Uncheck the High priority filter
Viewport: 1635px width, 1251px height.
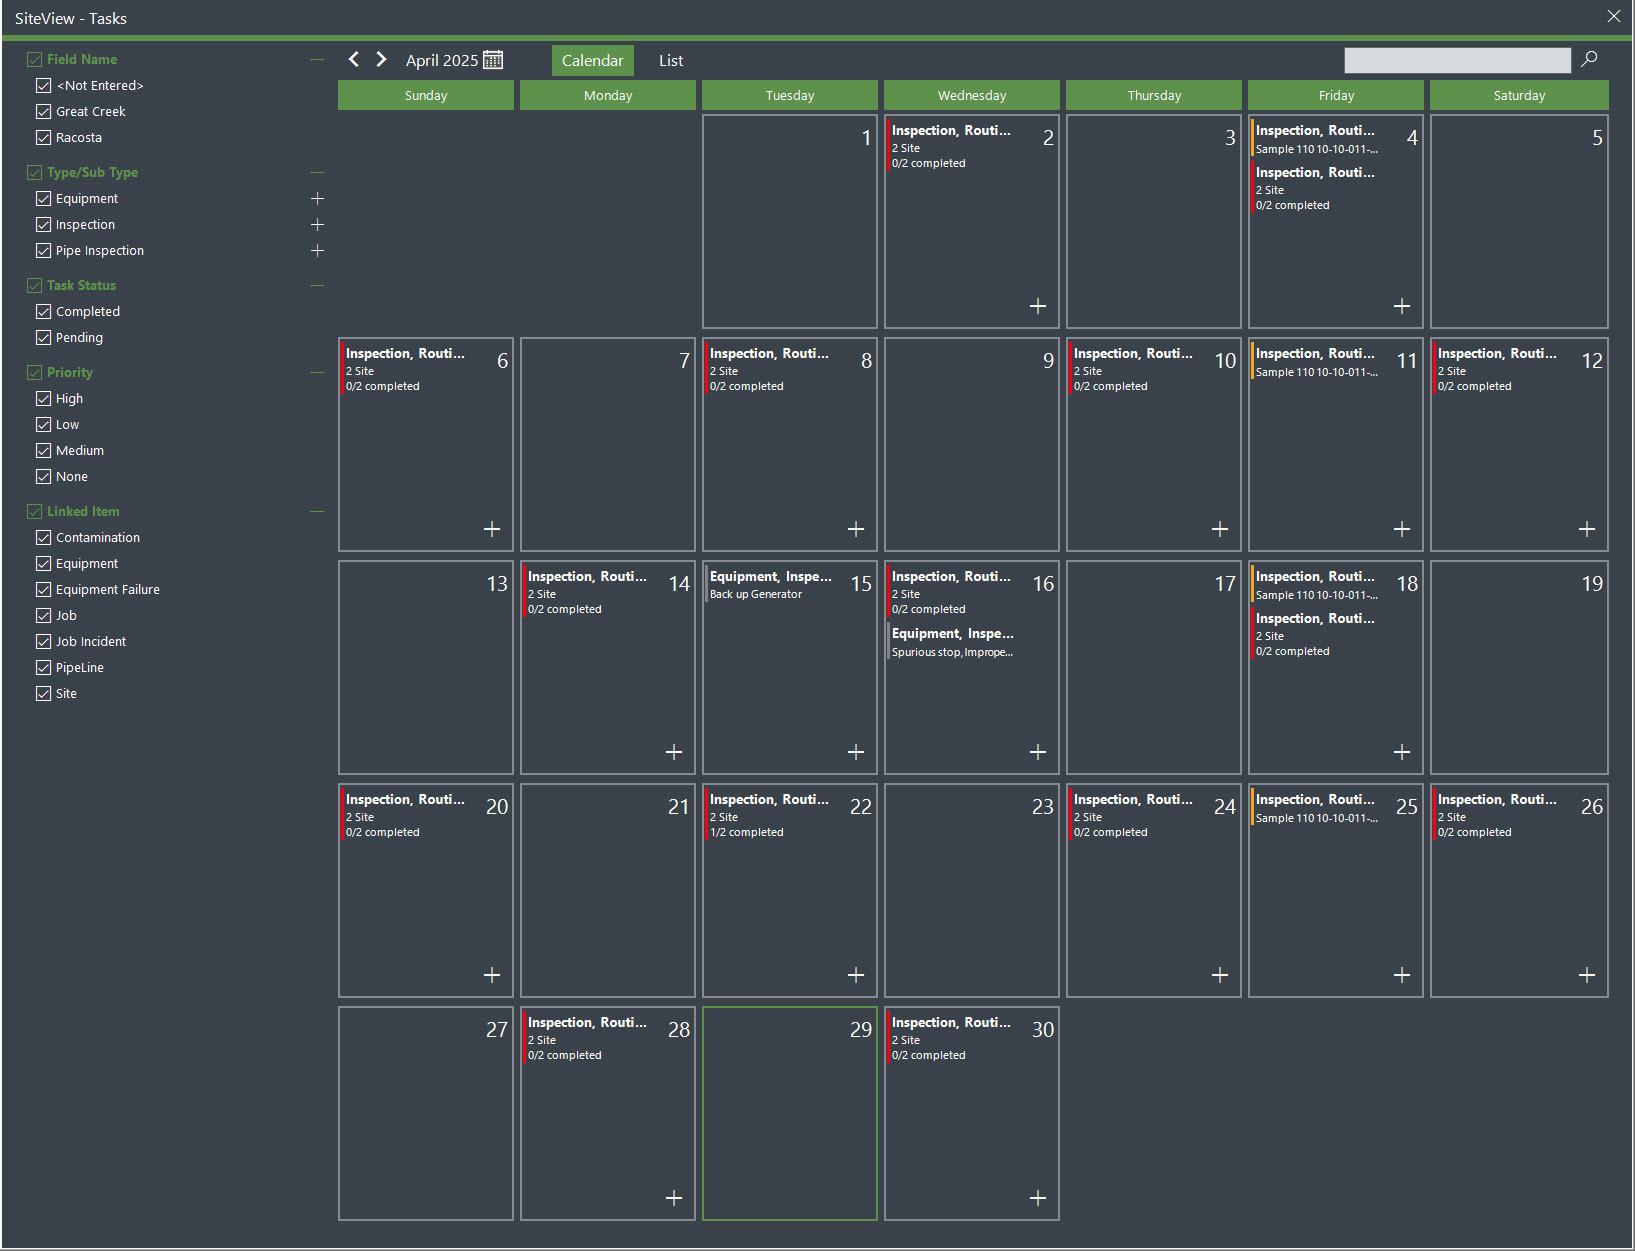tap(43, 398)
